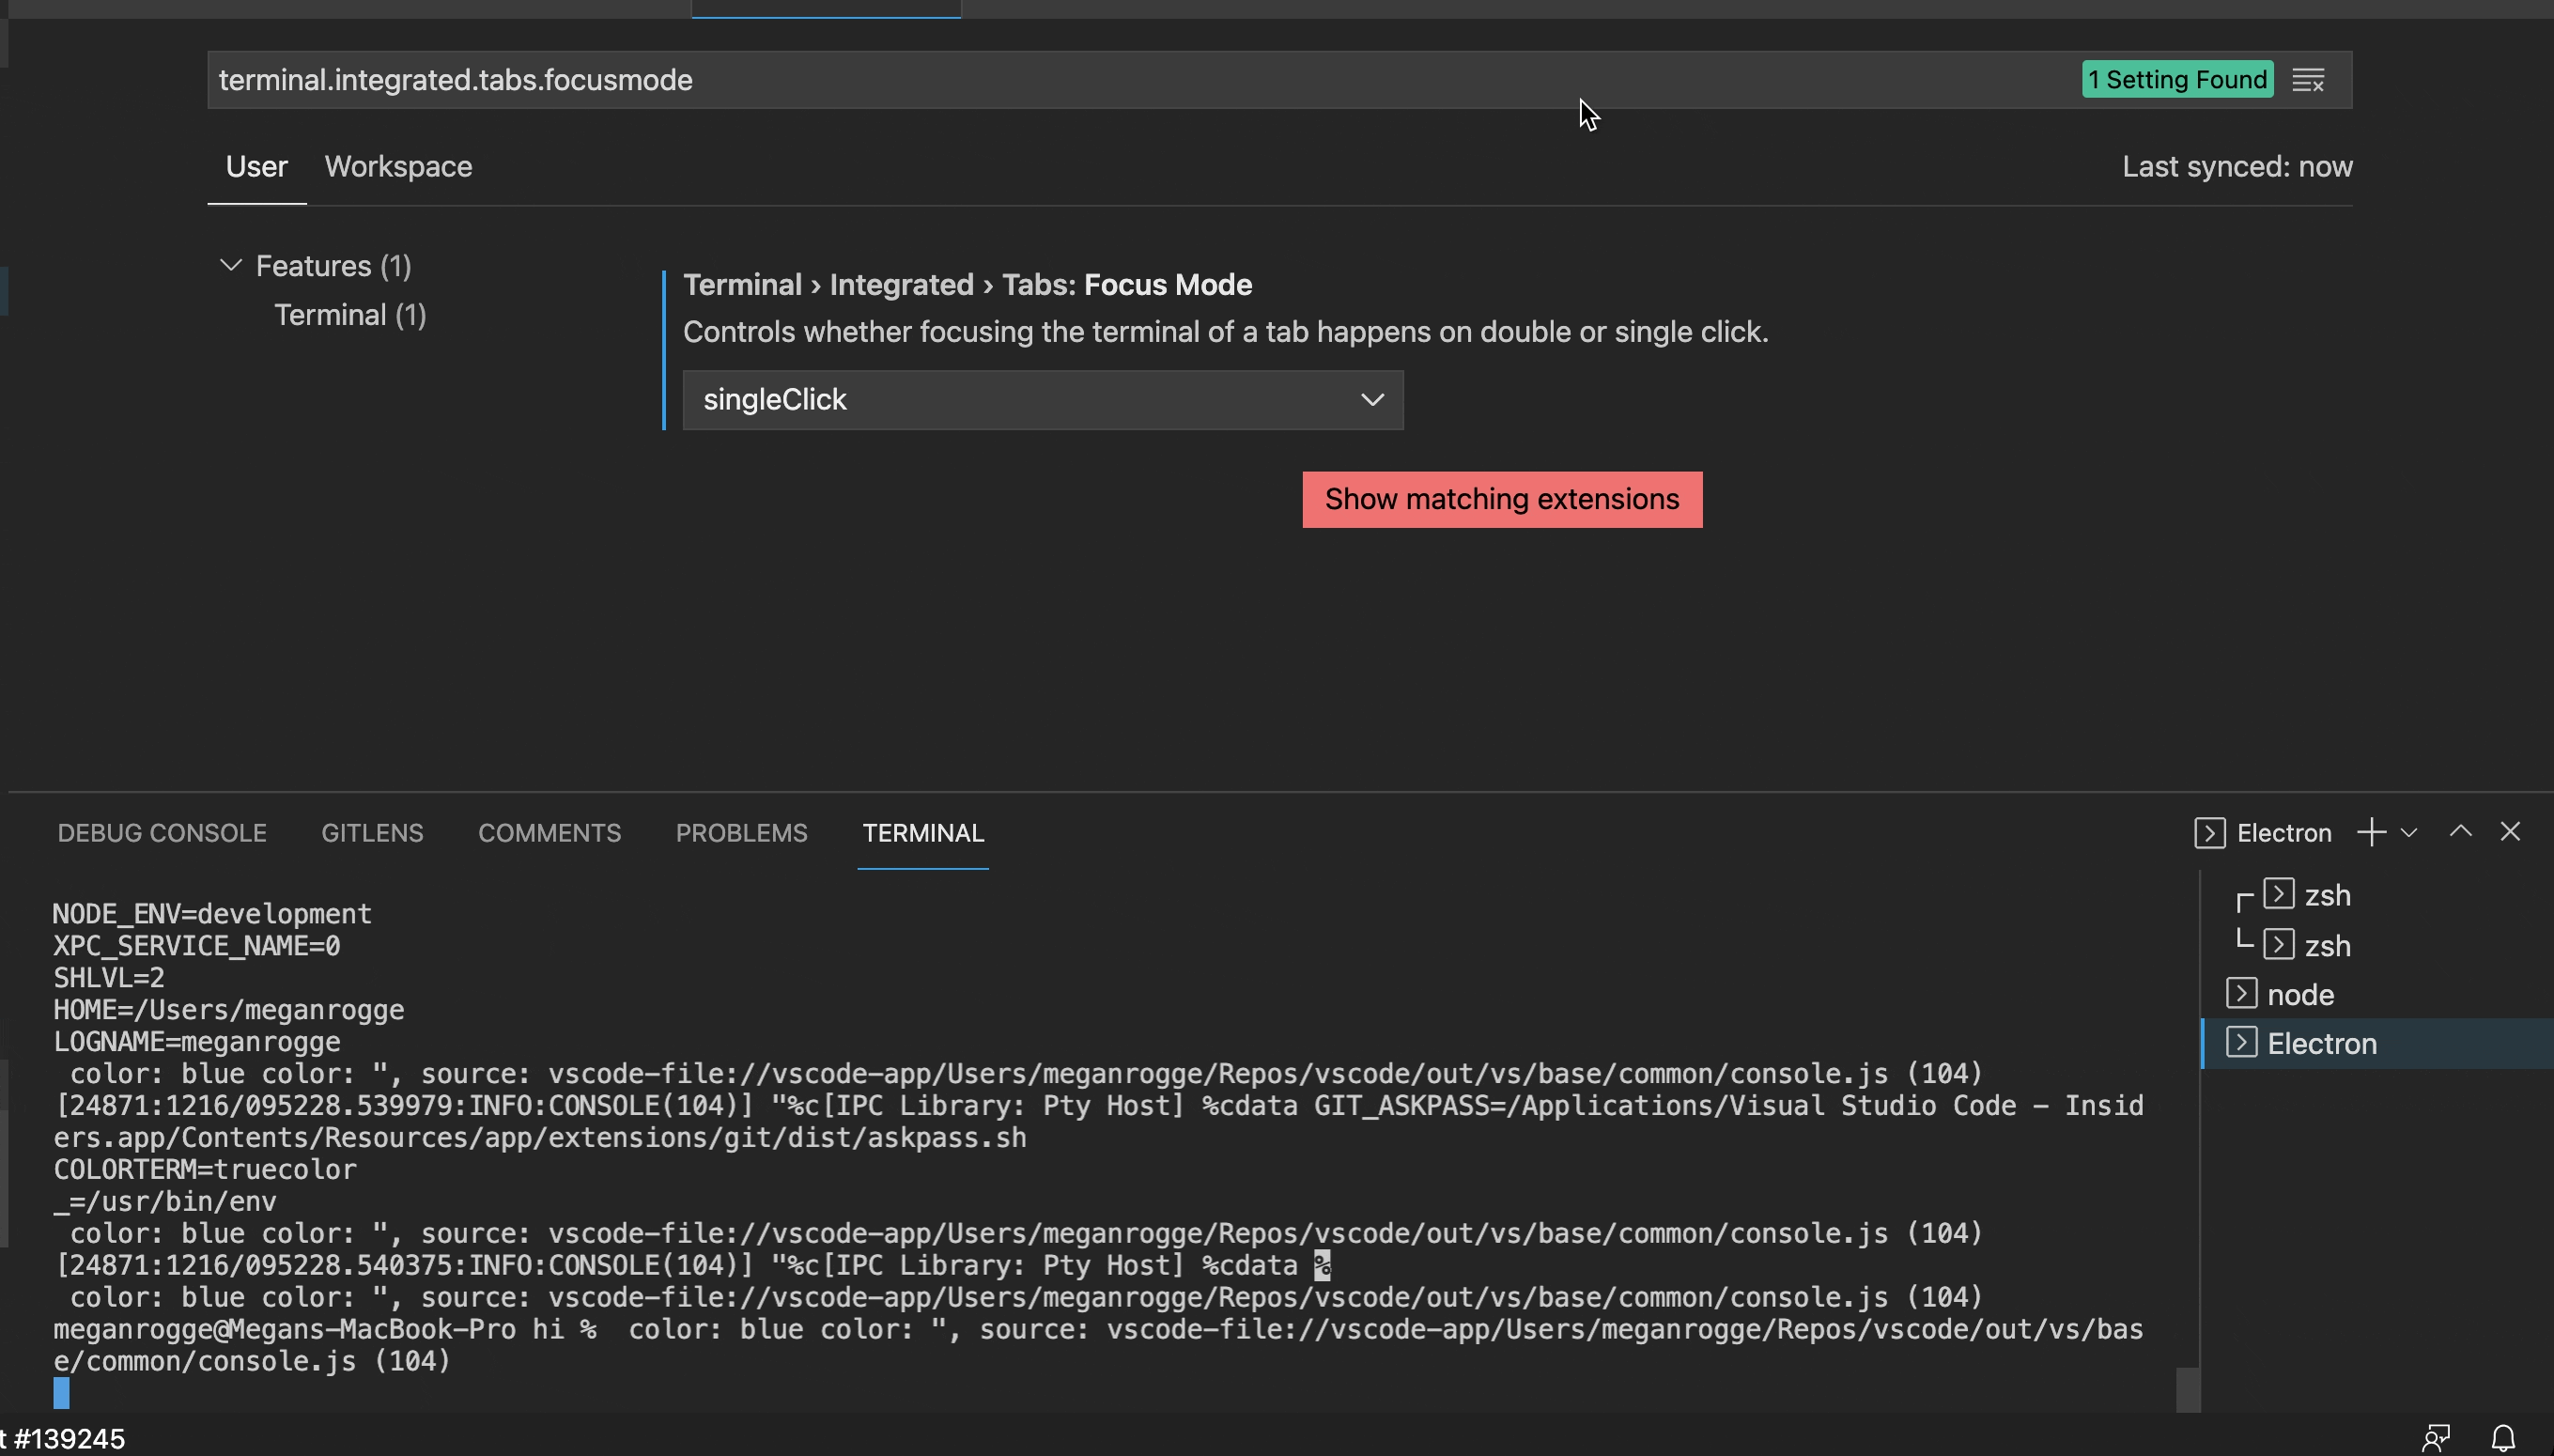Open the Debug Console panel tab
Screen dimensions: 2554x1456
tap(162, 833)
